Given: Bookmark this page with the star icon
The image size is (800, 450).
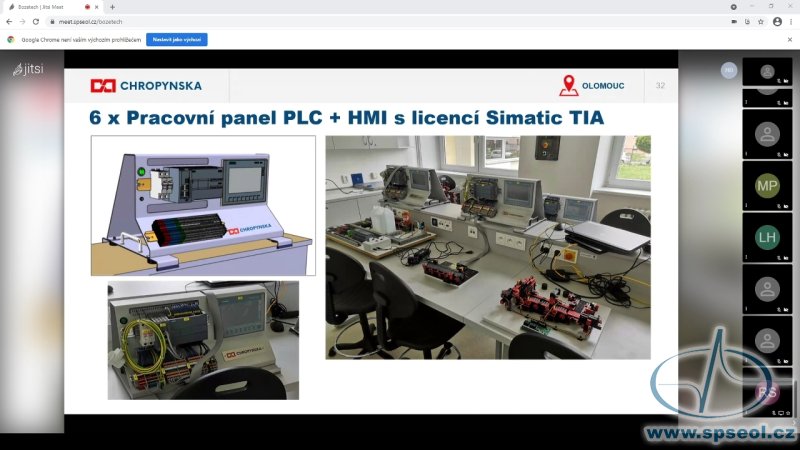Looking at the screenshot, I should tap(761, 22).
